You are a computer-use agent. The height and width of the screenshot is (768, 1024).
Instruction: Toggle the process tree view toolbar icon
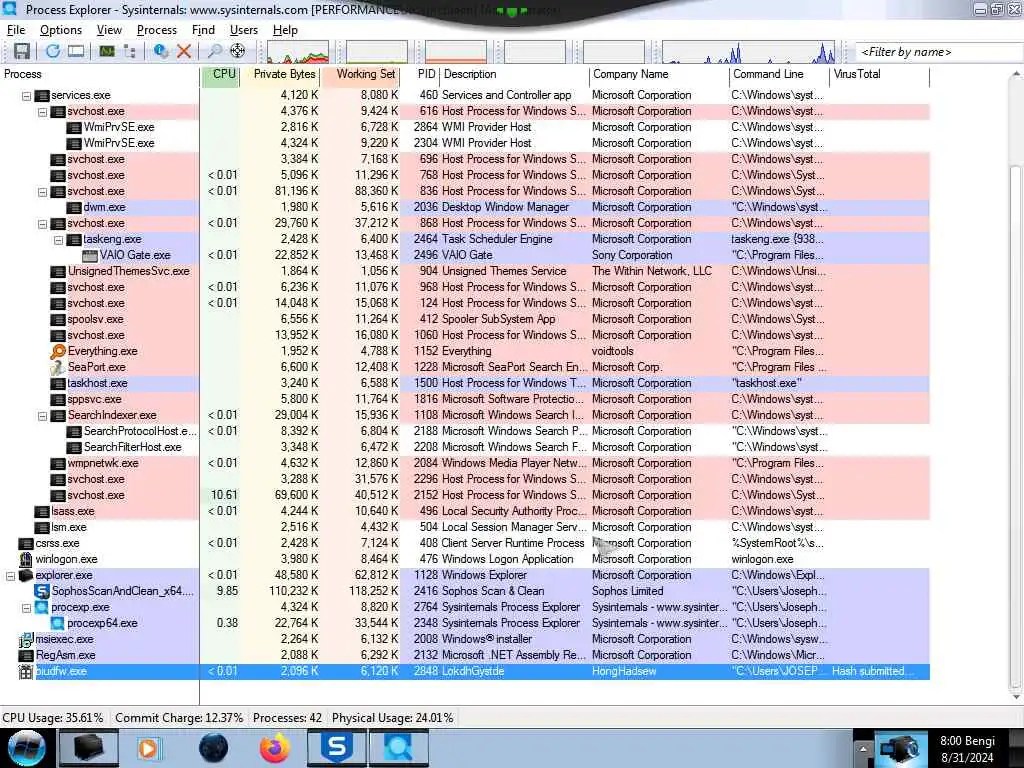(129, 51)
